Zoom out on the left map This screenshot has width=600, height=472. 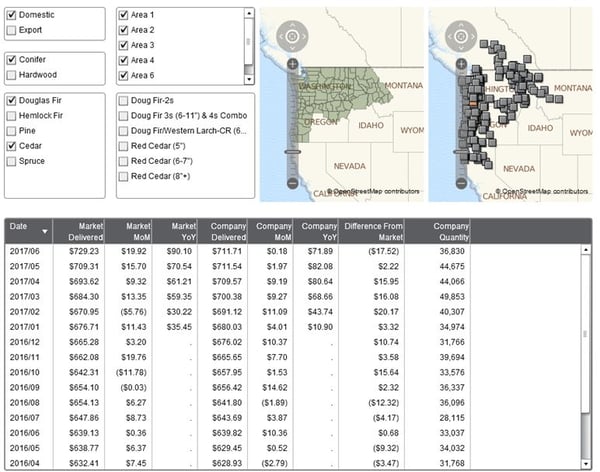(x=292, y=183)
